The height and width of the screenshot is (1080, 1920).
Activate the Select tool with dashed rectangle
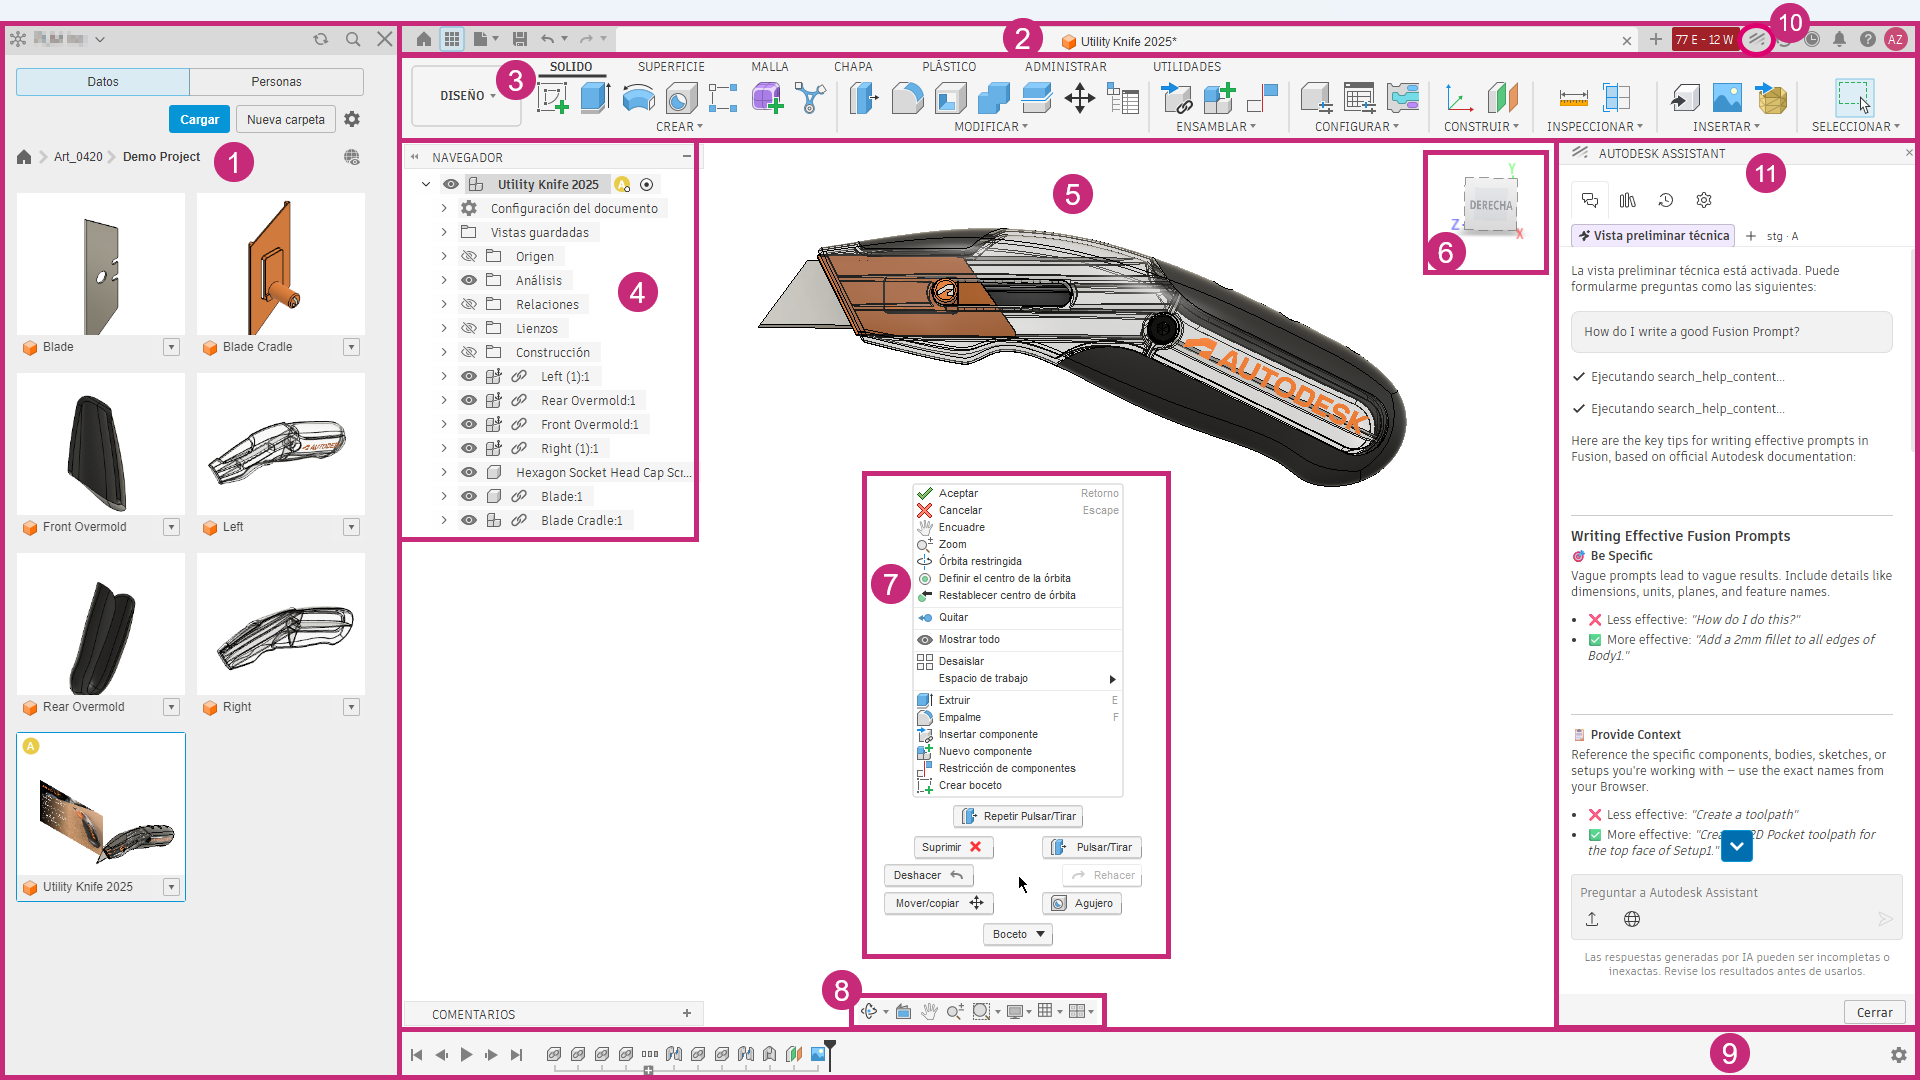coord(1853,98)
